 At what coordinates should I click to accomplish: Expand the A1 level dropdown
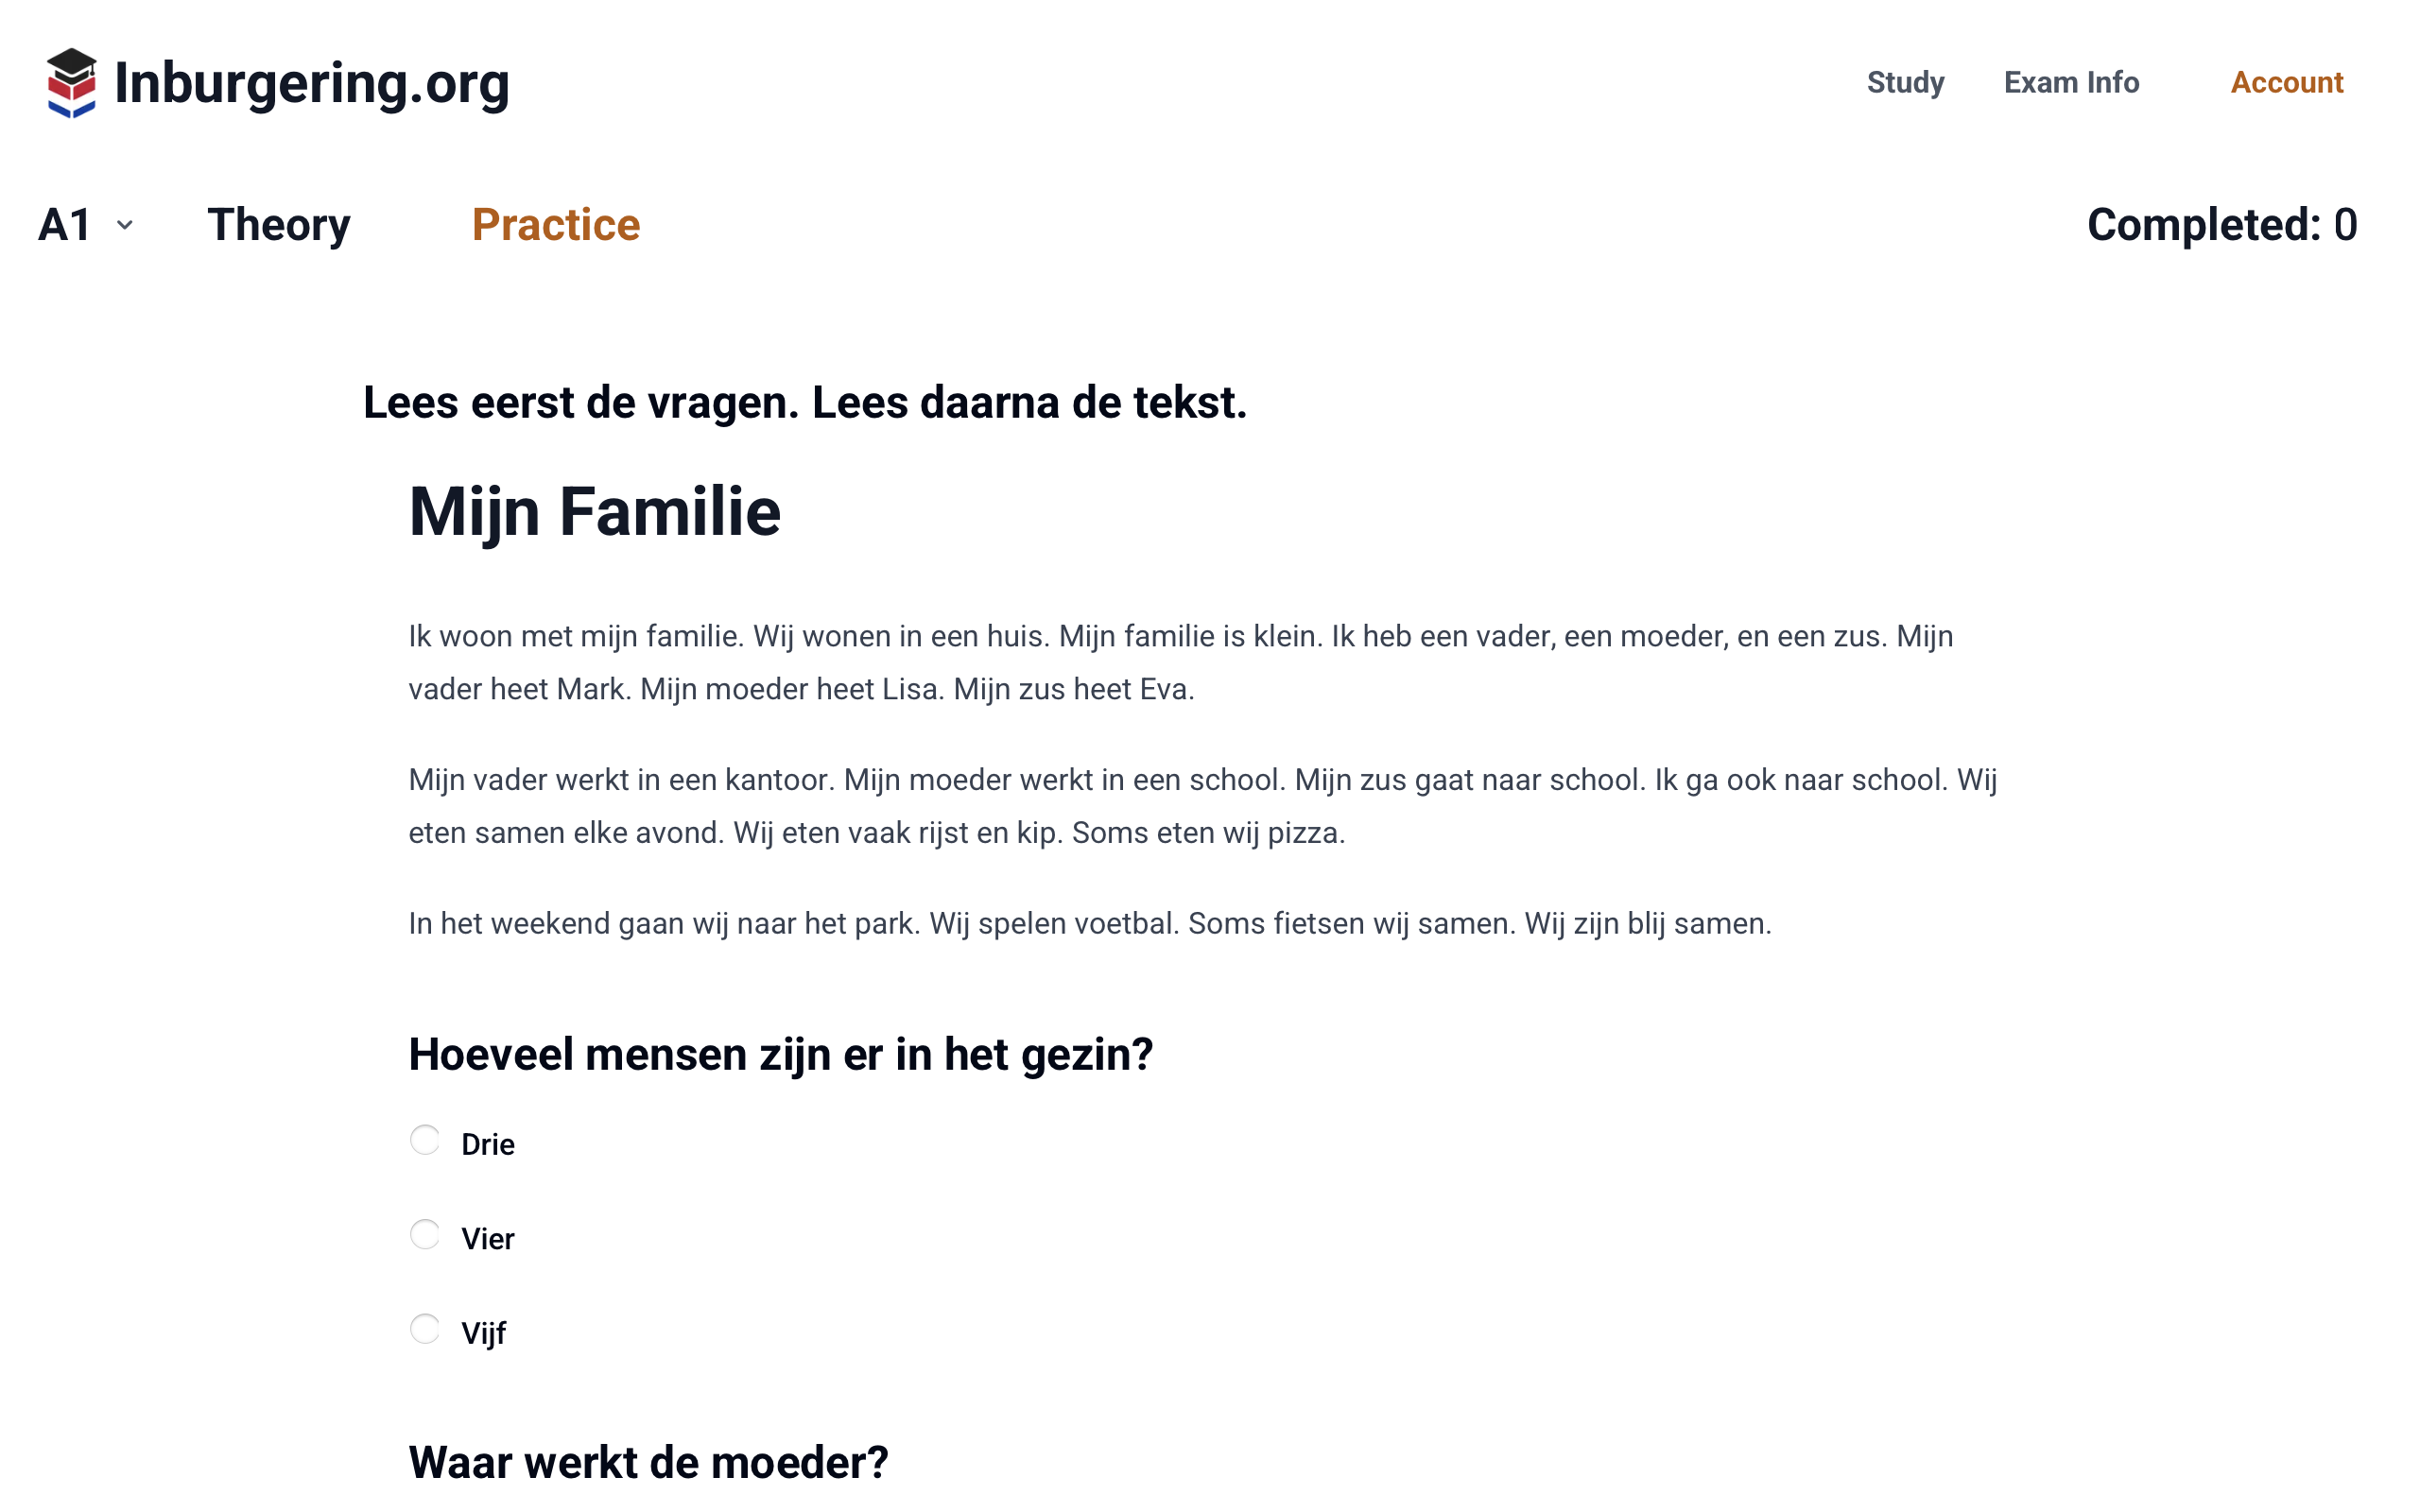click(x=66, y=225)
